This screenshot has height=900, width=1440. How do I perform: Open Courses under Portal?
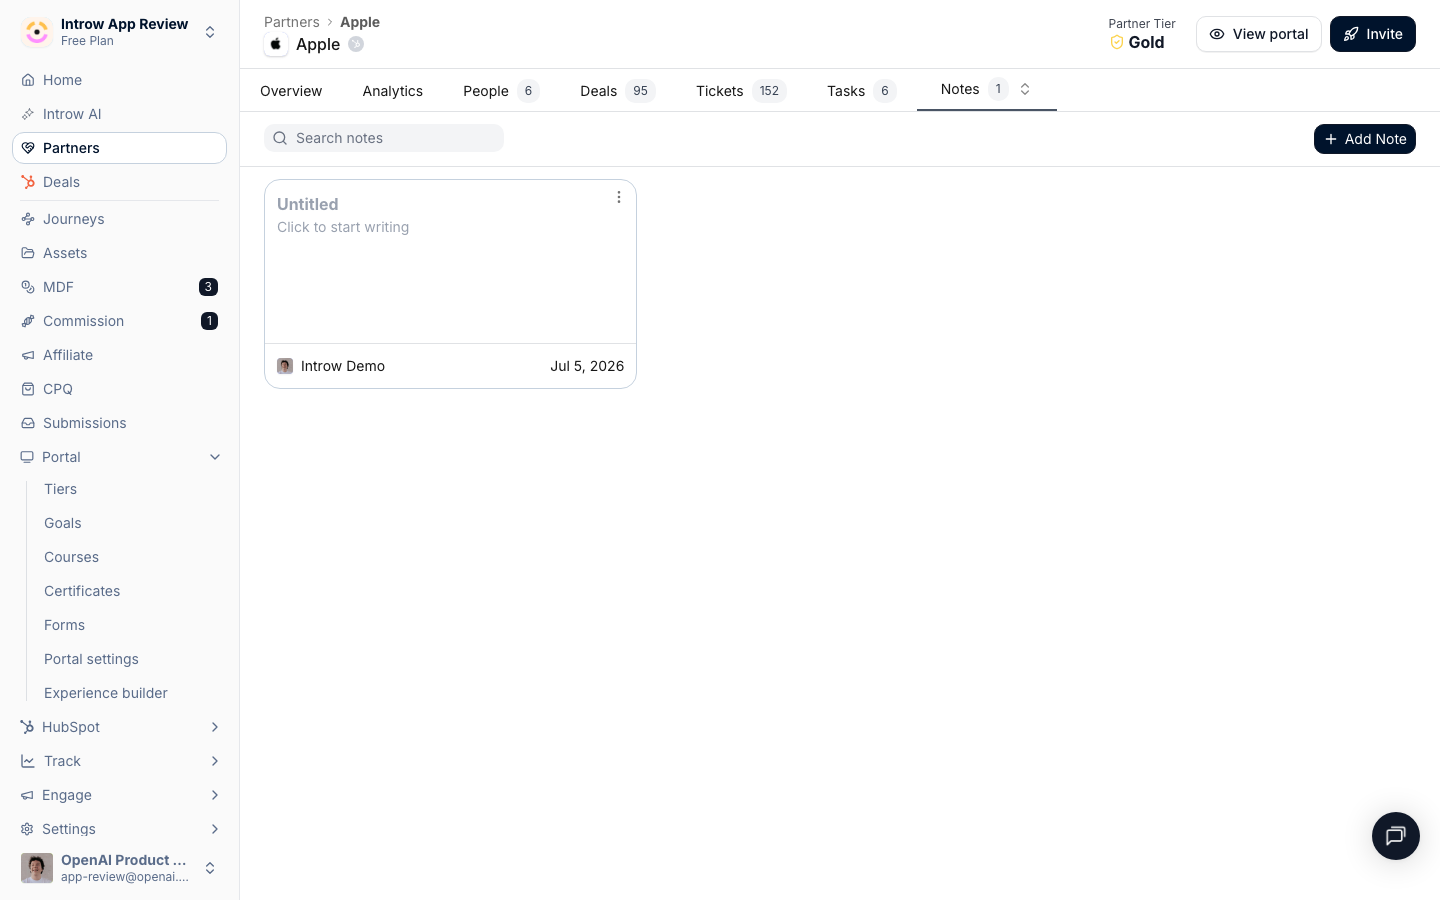click(72, 557)
